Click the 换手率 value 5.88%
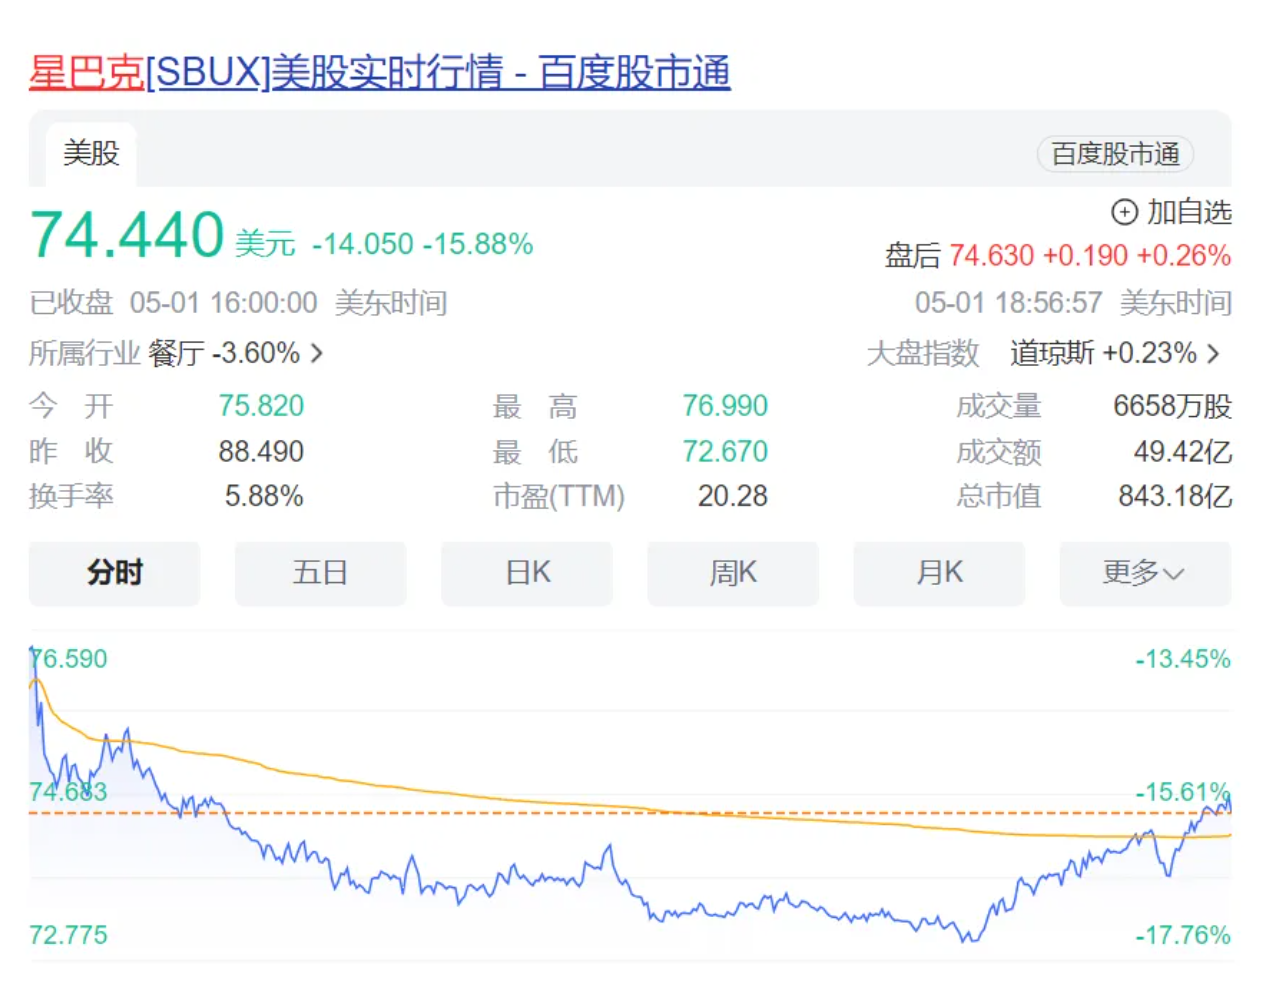This screenshot has width=1276, height=996. (264, 497)
